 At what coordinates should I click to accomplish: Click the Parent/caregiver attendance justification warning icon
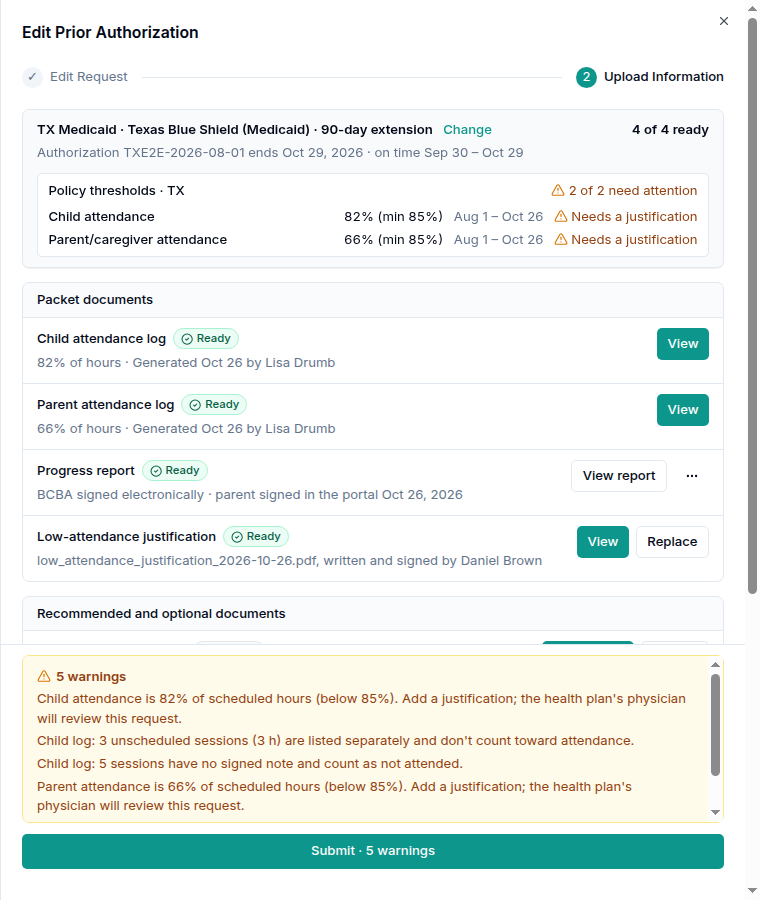tap(560, 239)
